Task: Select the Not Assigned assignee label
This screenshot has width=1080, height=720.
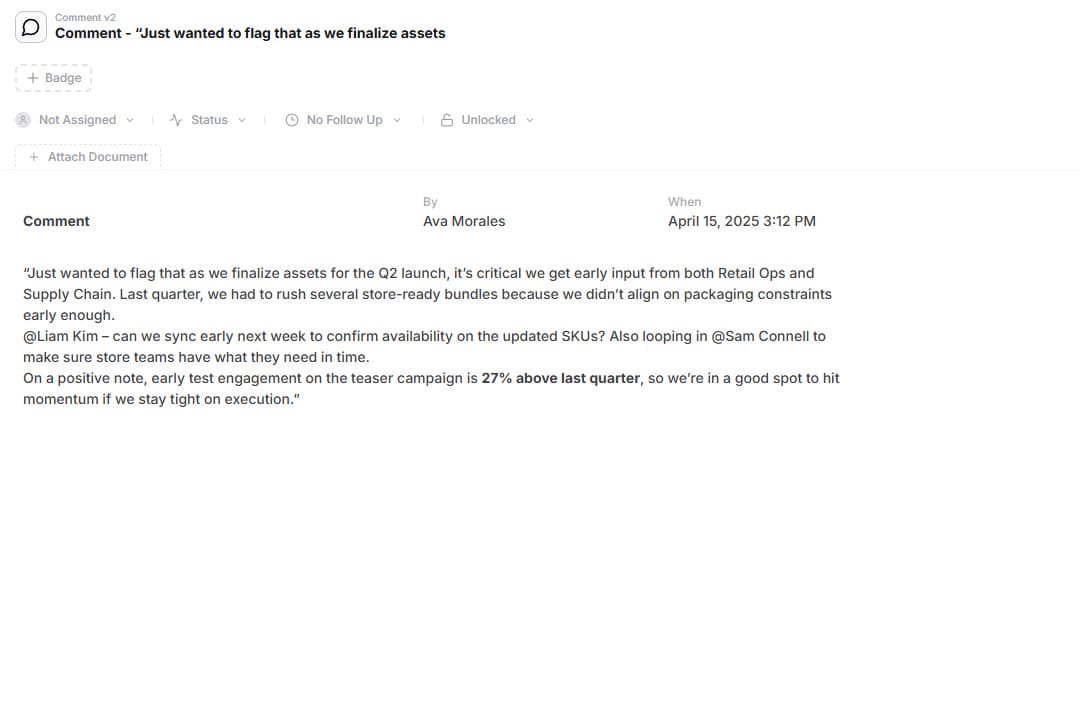Action: point(77,120)
